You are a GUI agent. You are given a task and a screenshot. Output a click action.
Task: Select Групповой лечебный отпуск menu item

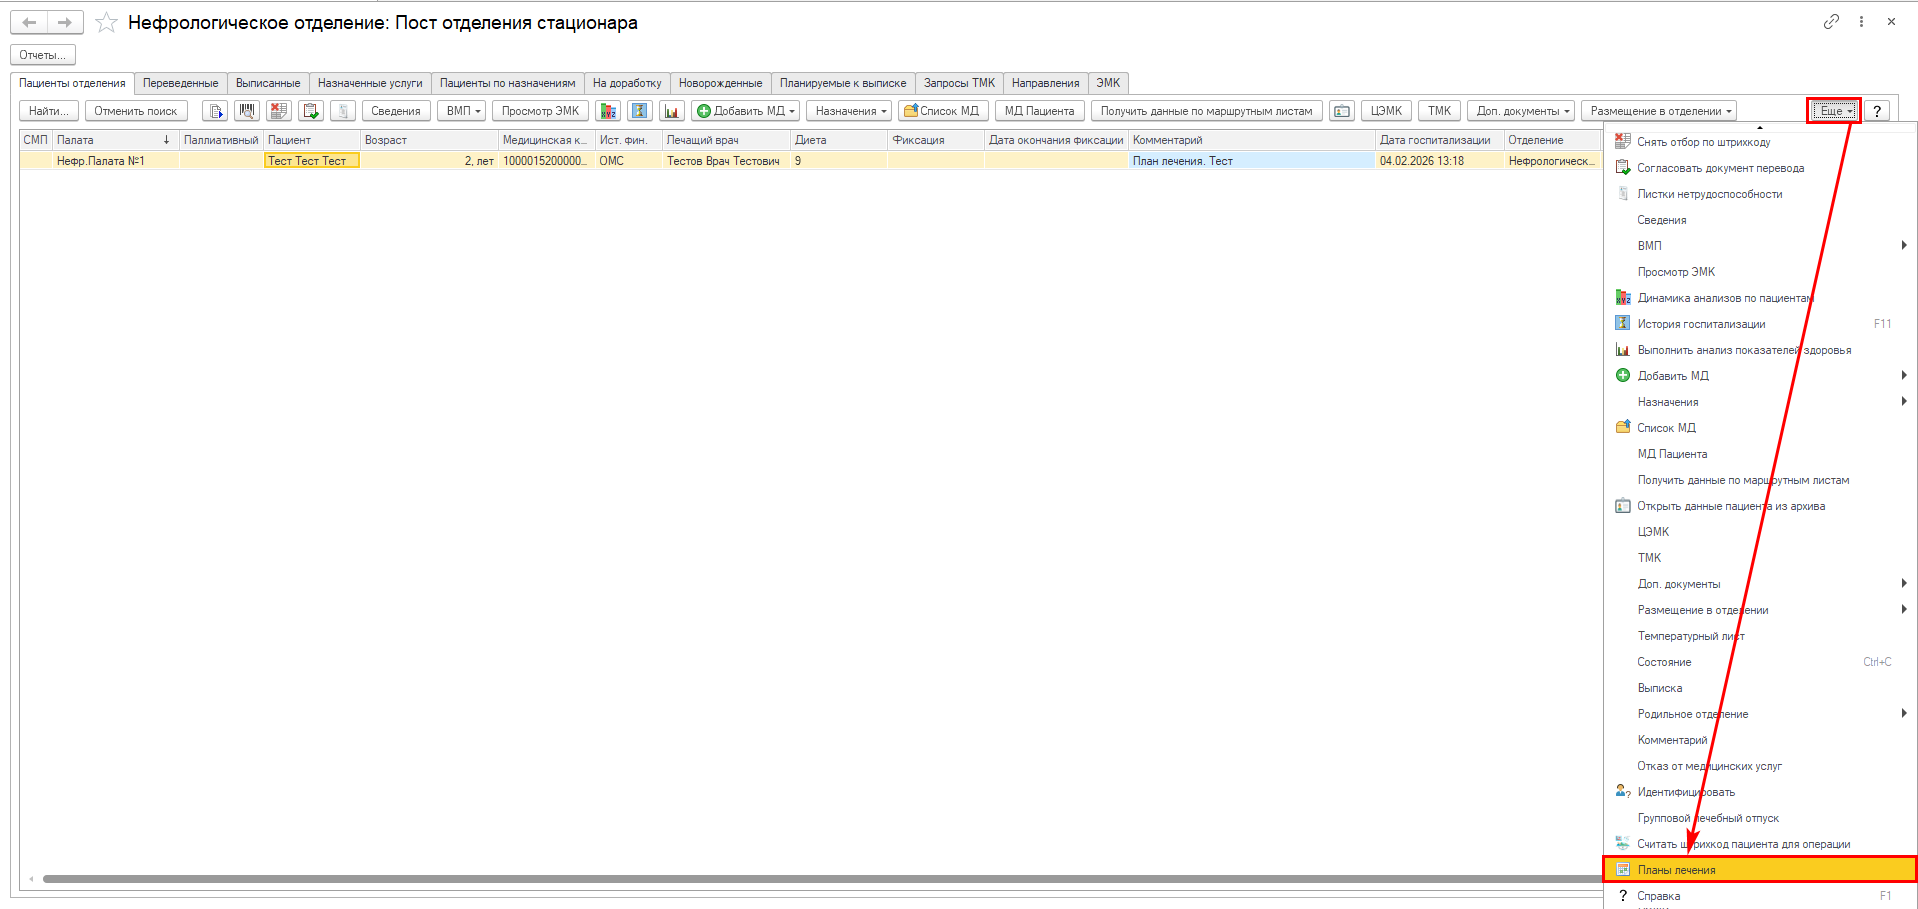point(1760,817)
